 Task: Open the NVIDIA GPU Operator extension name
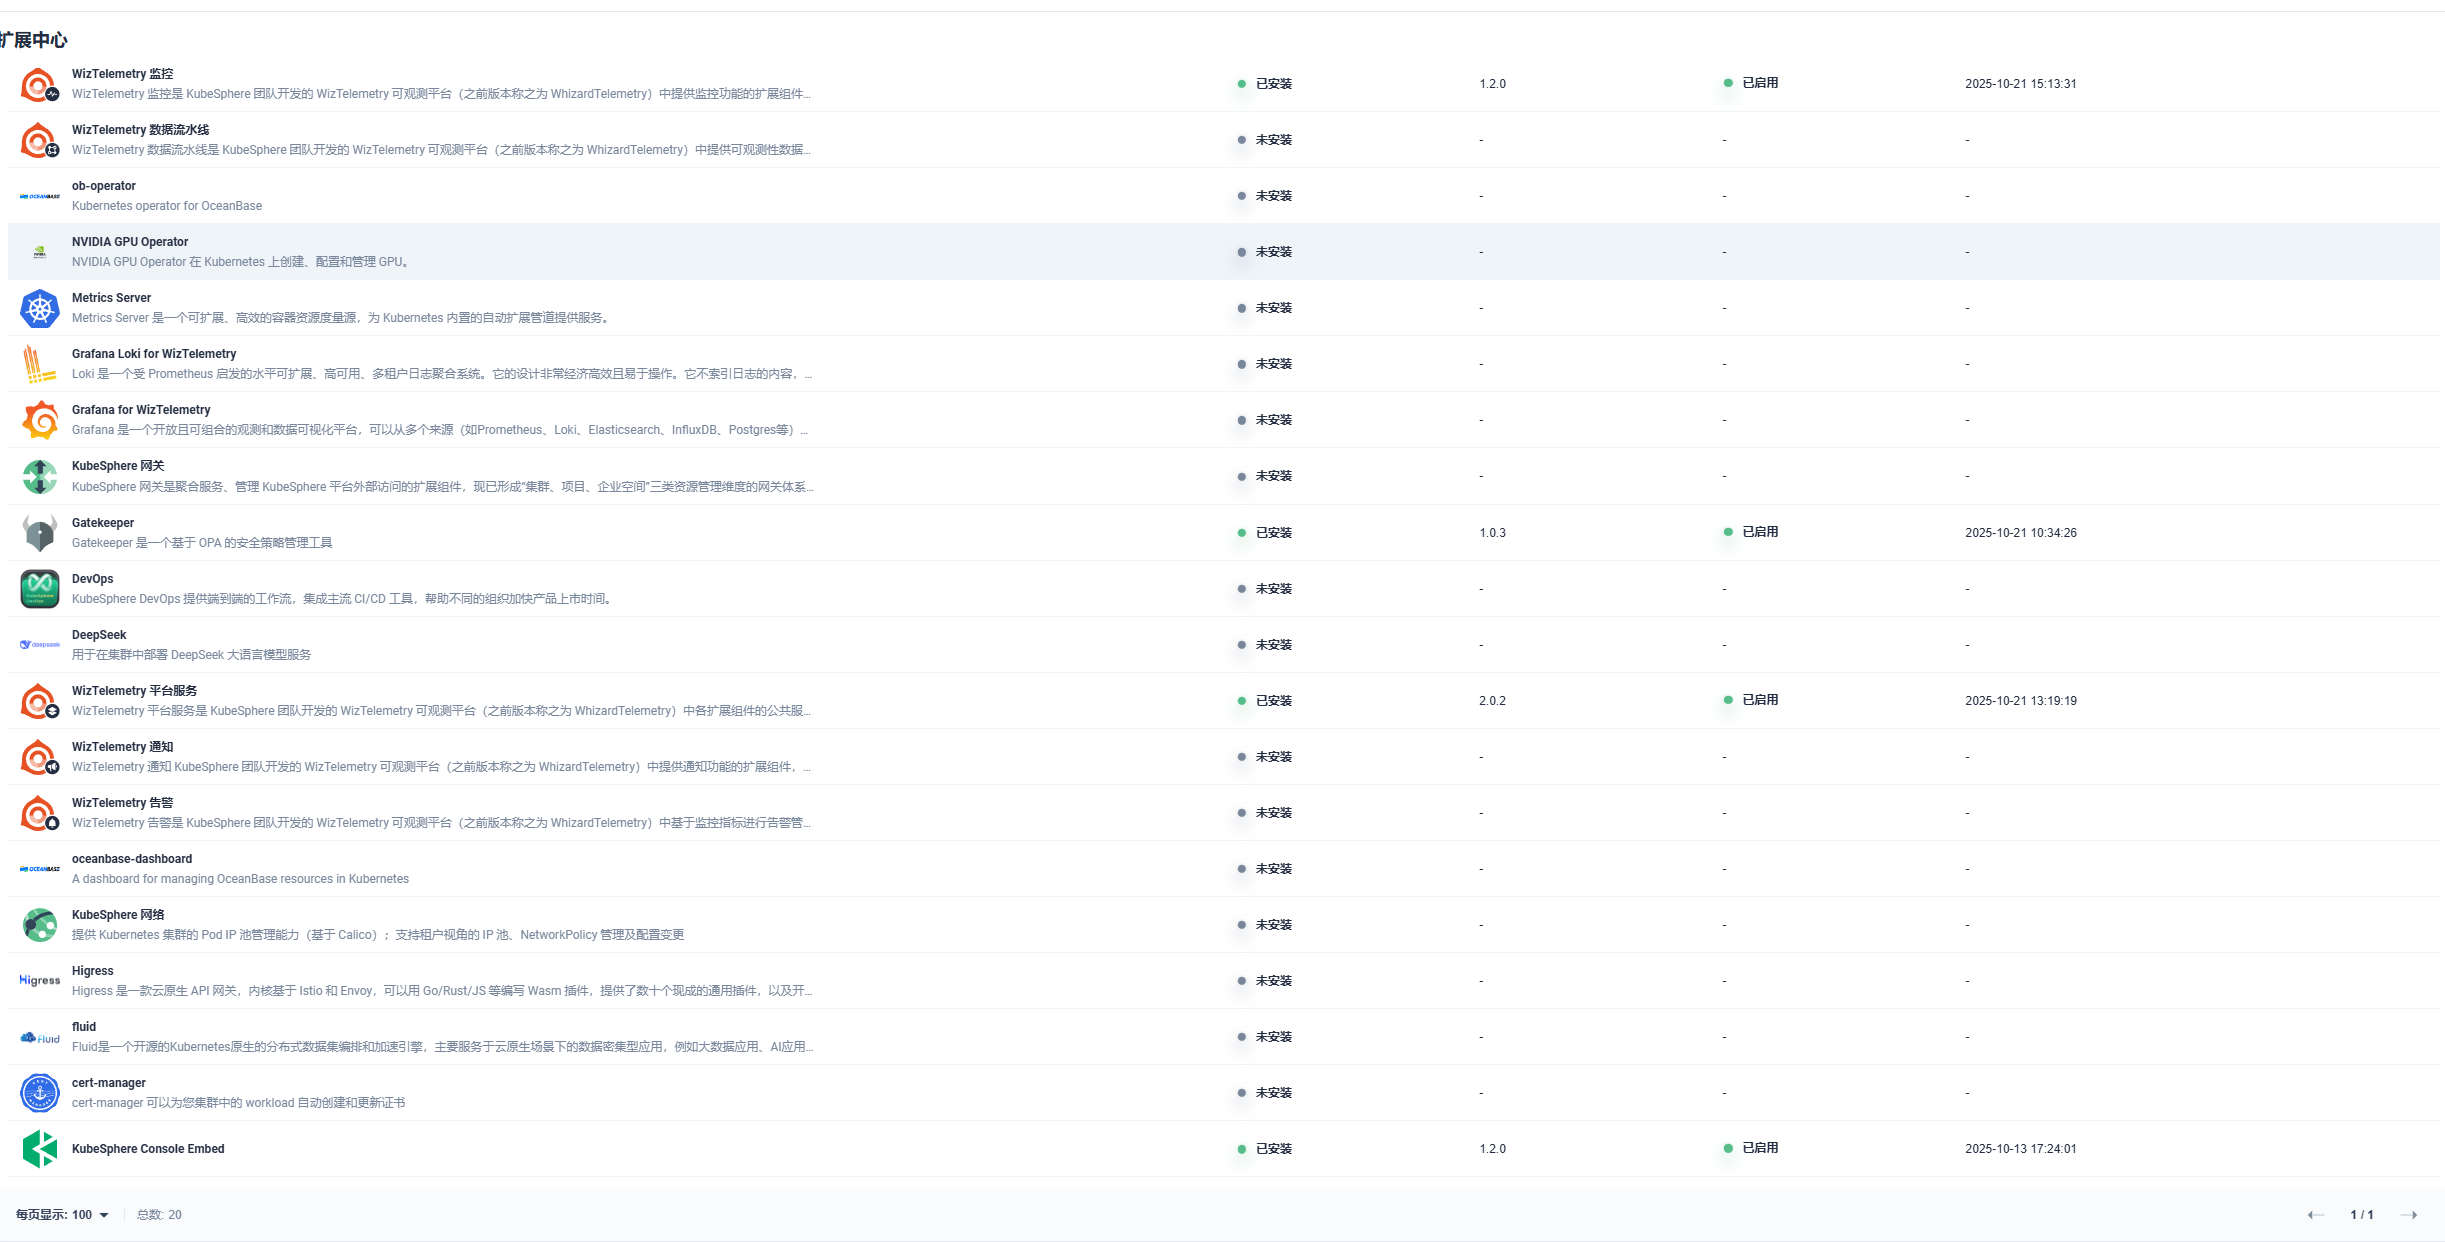(x=130, y=242)
